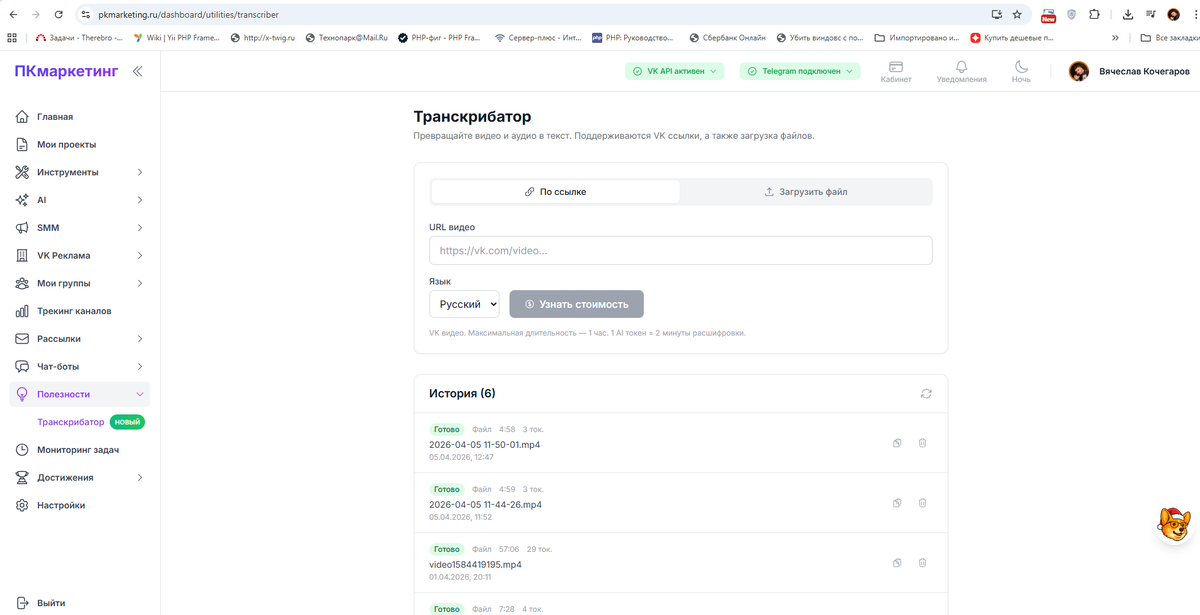Expand the Достижения submenu chevron
1200x615 pixels.
coord(140,477)
